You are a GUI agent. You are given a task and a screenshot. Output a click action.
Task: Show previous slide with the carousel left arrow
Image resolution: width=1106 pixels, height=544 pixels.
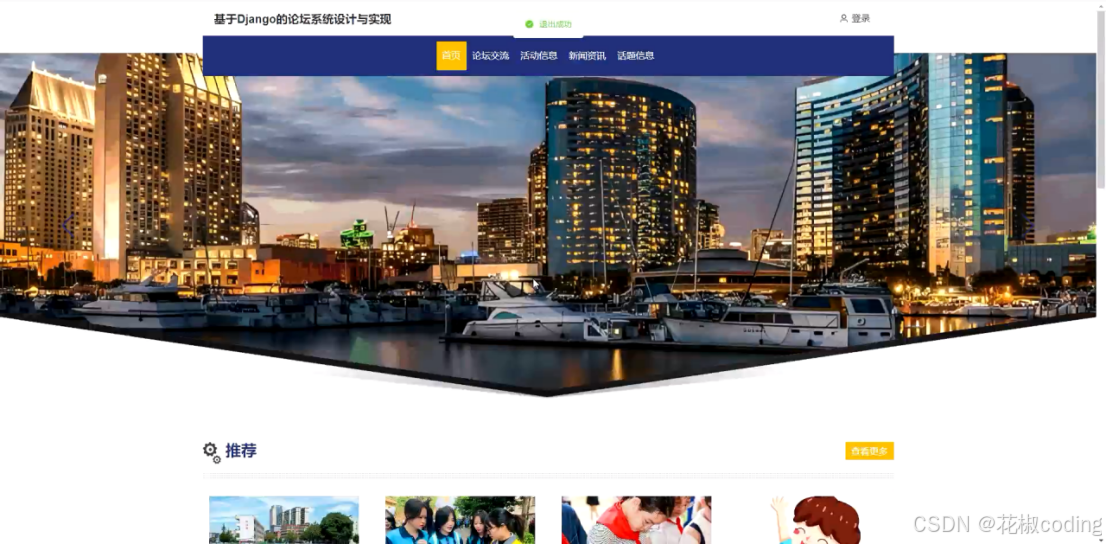(68, 226)
